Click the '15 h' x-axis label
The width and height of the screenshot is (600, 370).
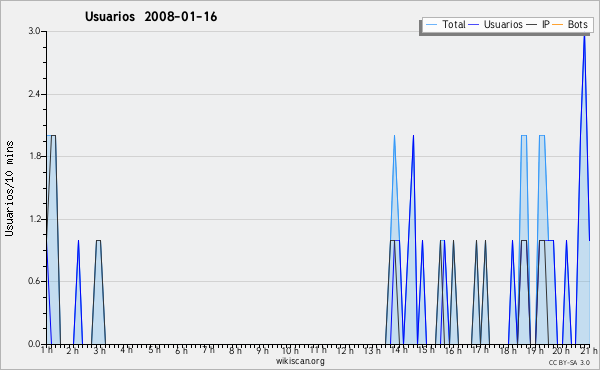[x=426, y=350]
